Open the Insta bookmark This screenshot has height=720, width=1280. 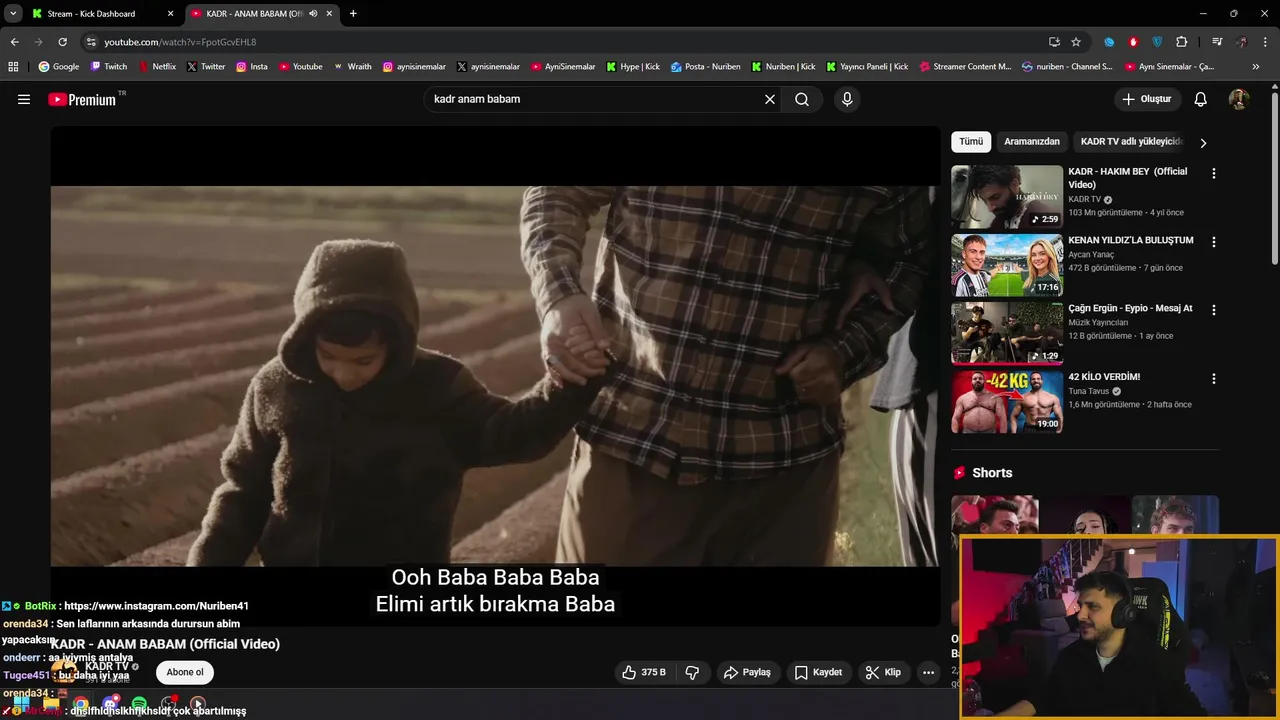pos(252,67)
